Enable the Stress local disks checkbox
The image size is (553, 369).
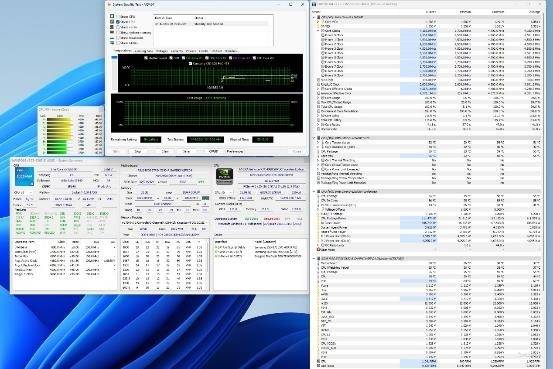(118, 38)
